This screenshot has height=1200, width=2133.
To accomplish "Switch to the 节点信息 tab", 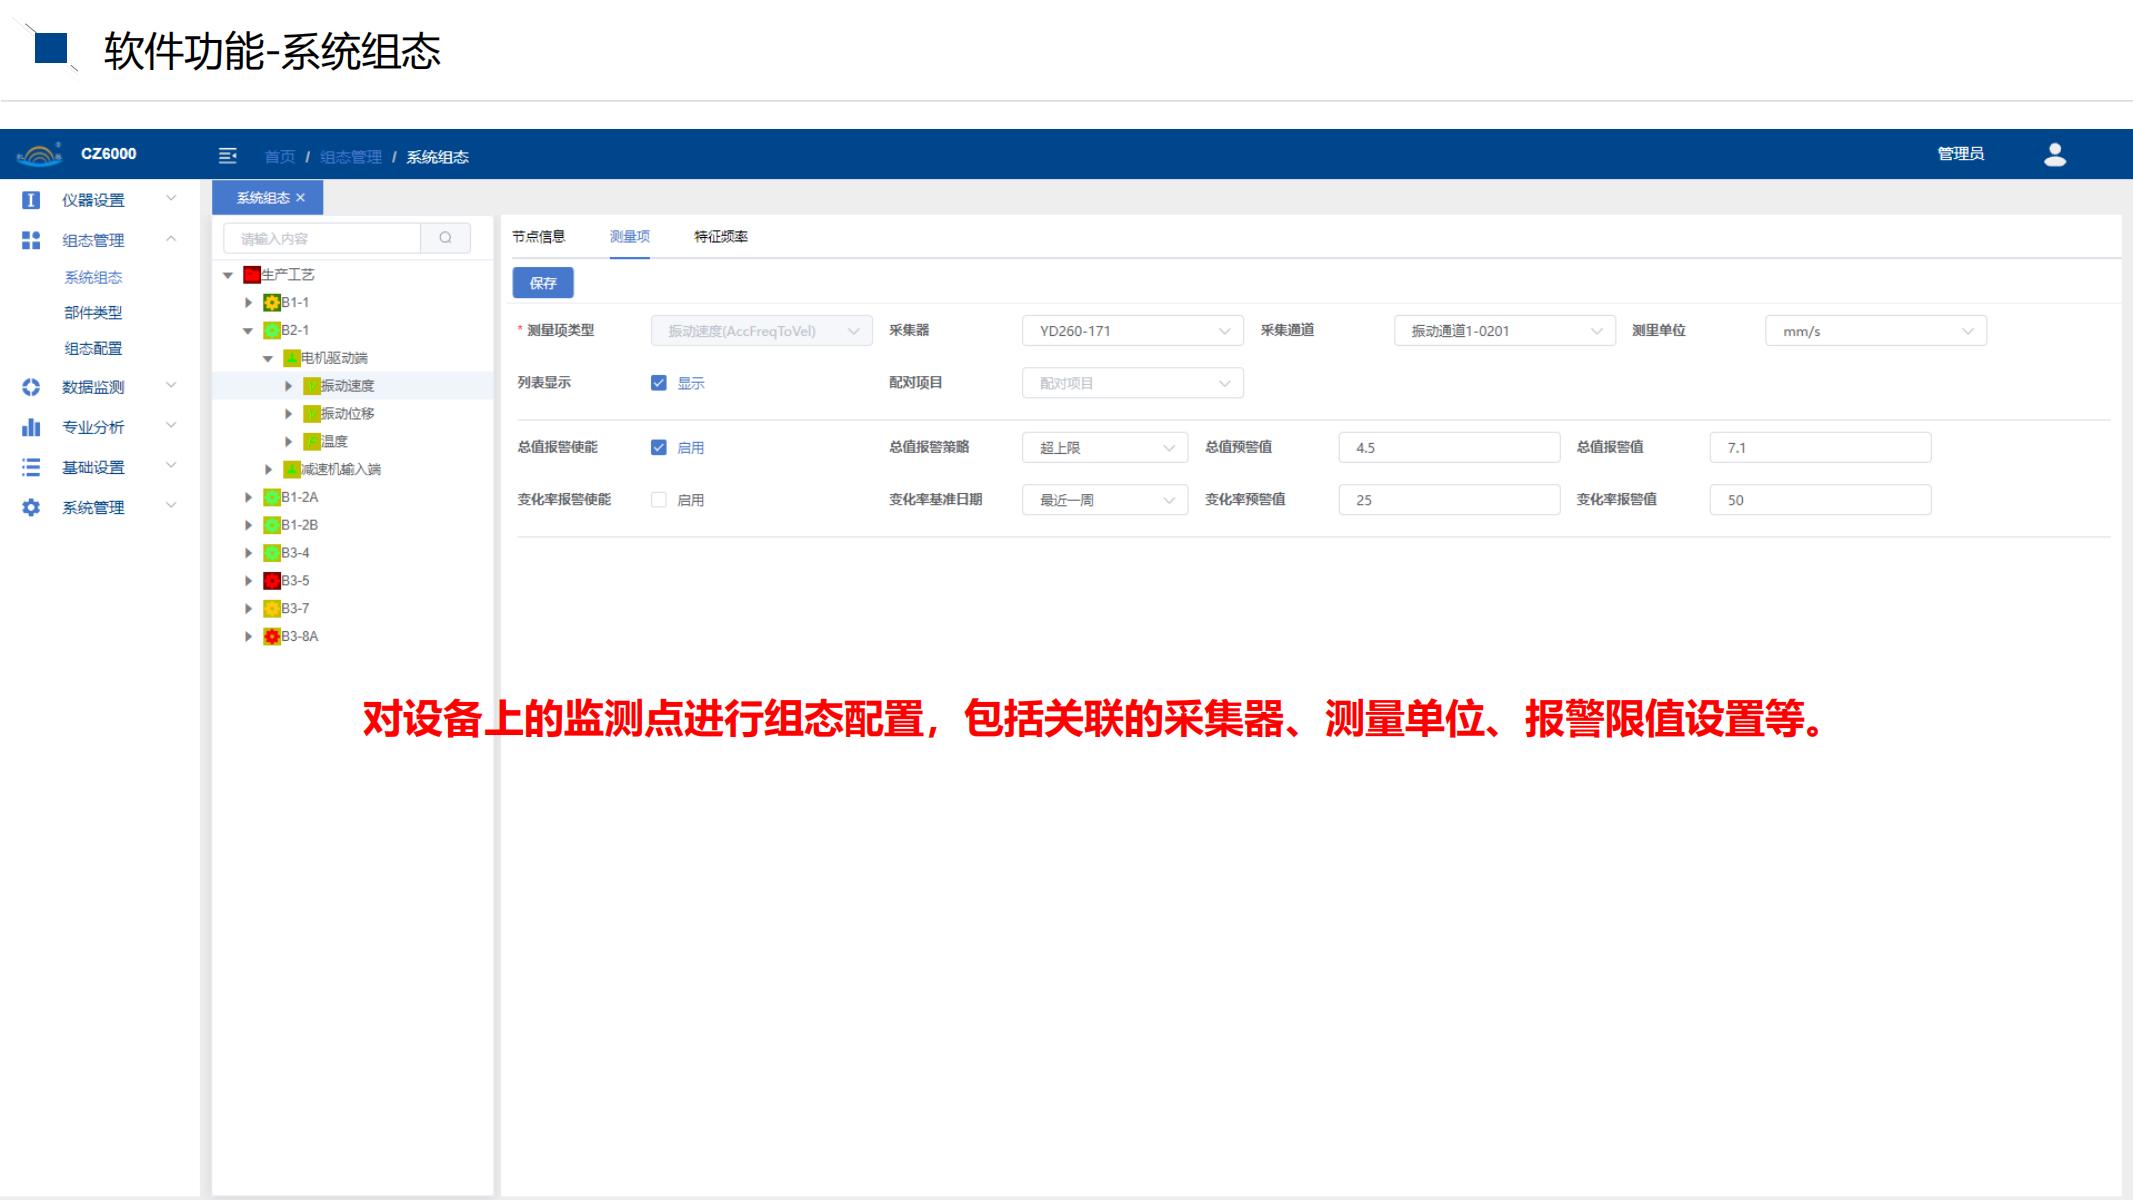I will click(541, 237).
